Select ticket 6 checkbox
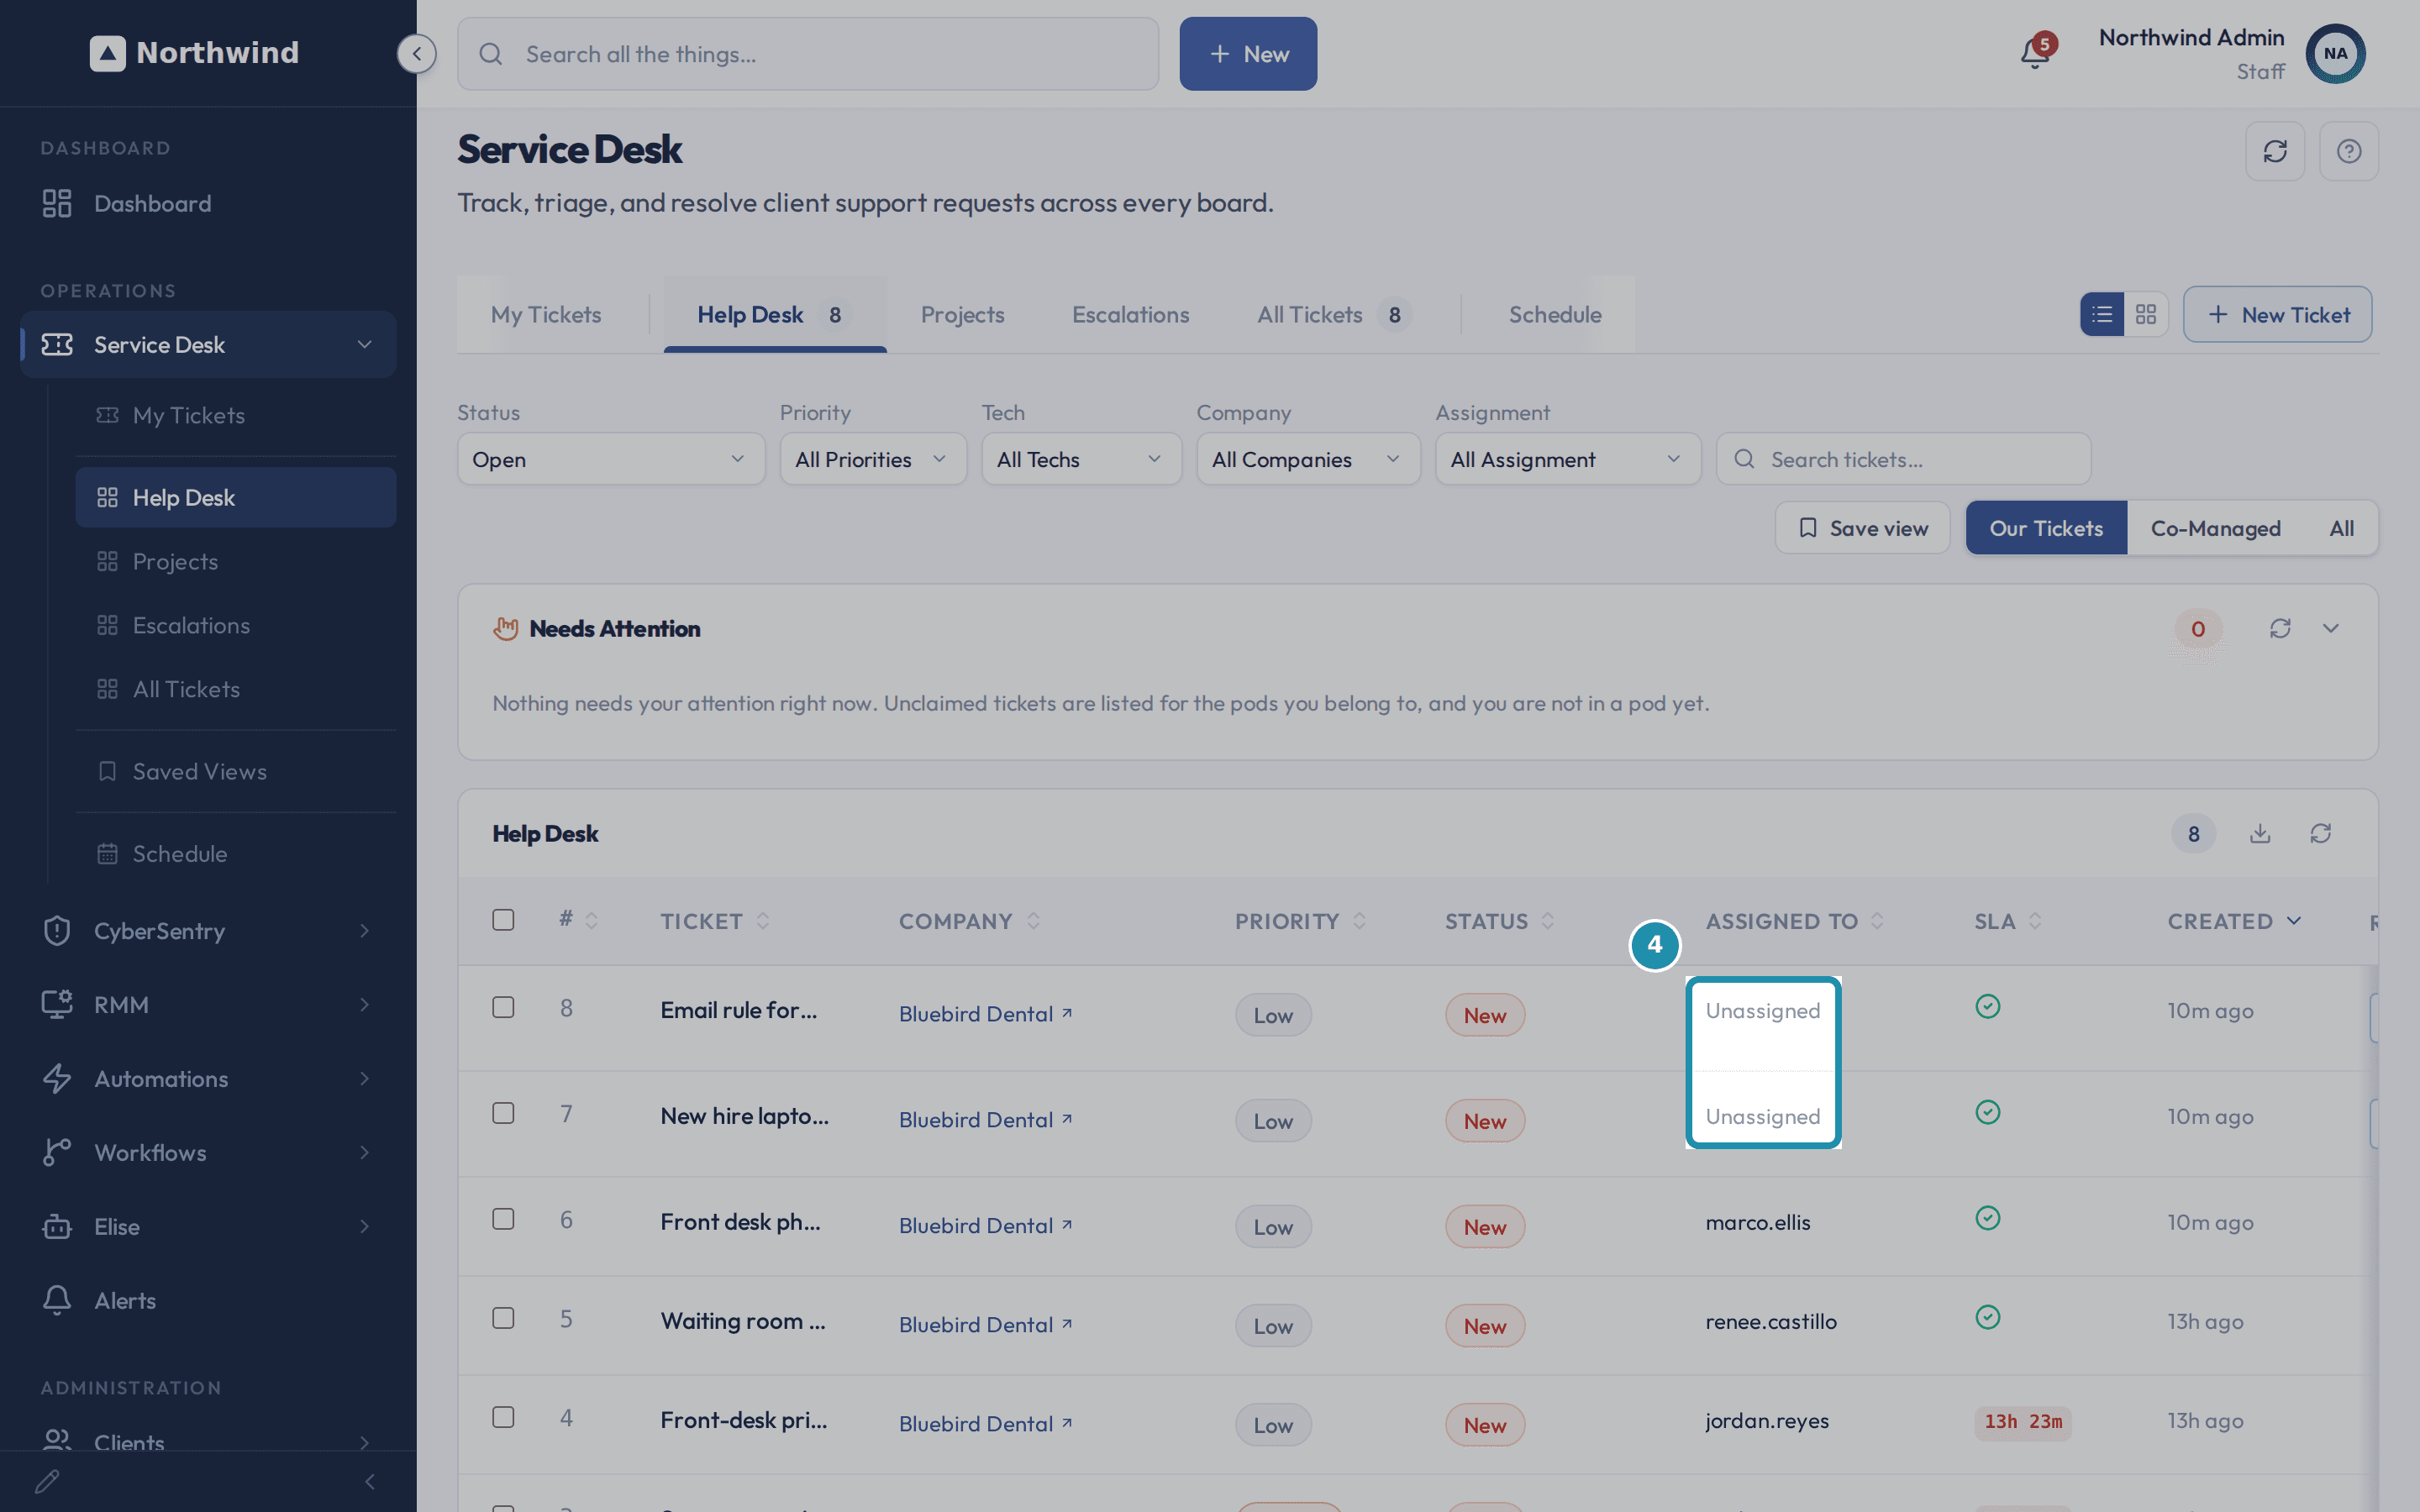This screenshot has width=2420, height=1512. [503, 1219]
